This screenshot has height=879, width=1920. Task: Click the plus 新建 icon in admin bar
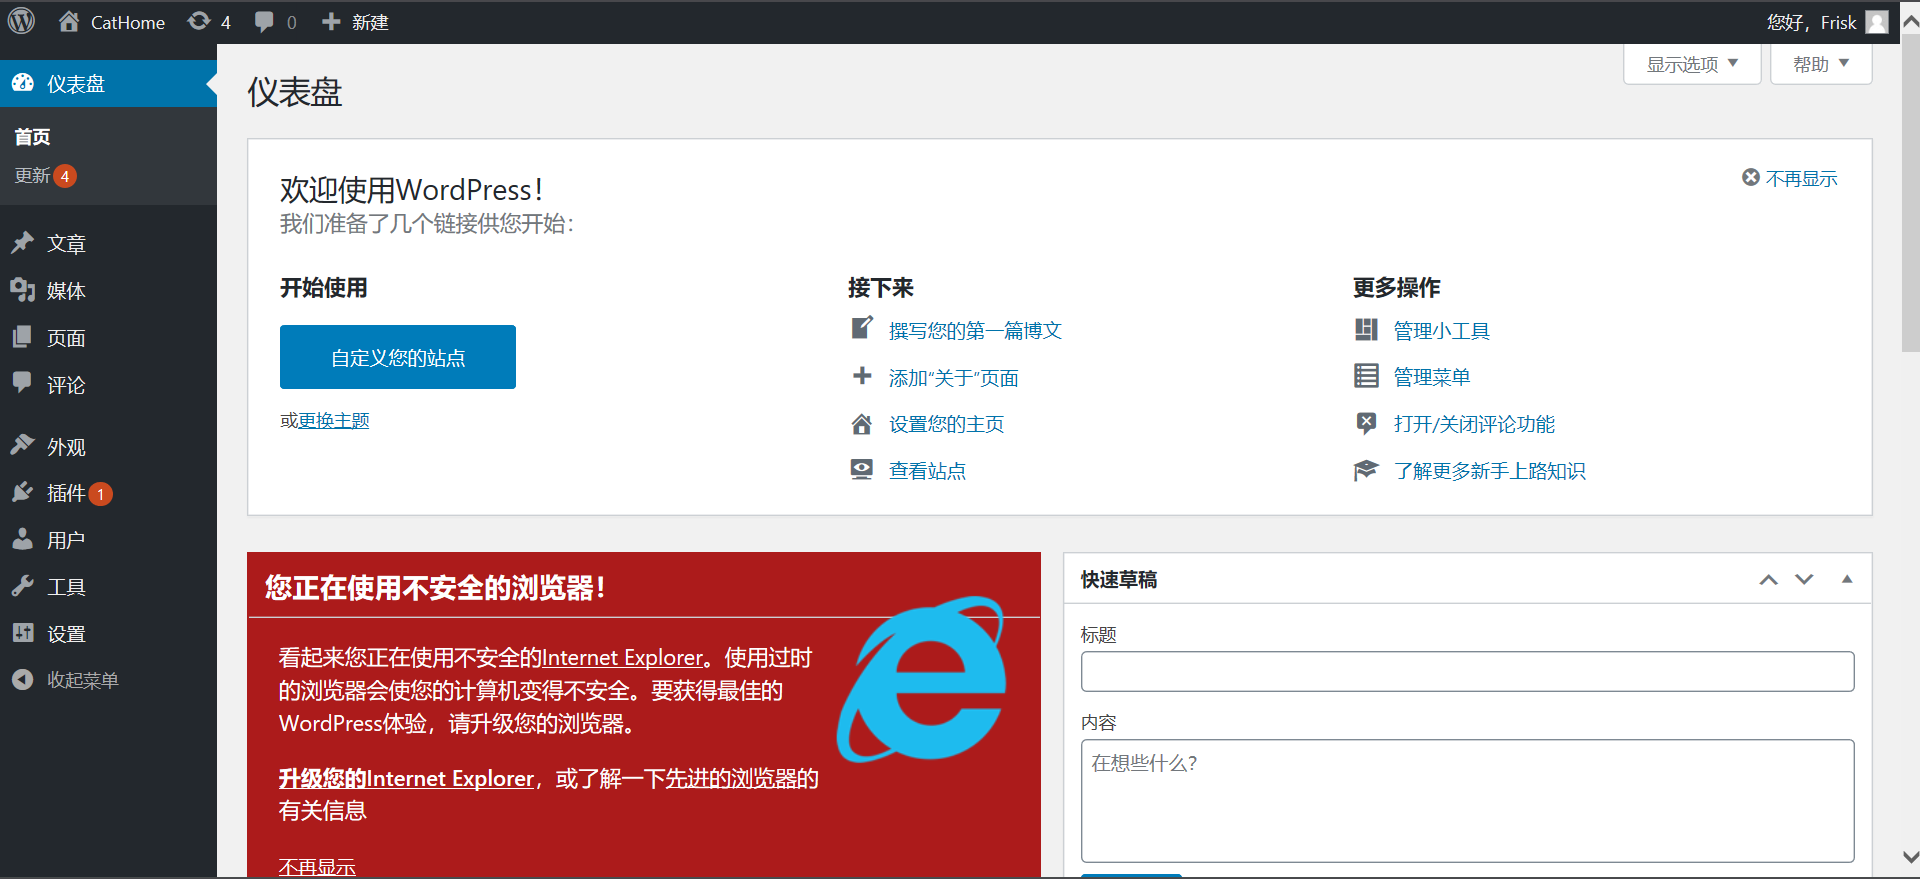[x=331, y=21]
